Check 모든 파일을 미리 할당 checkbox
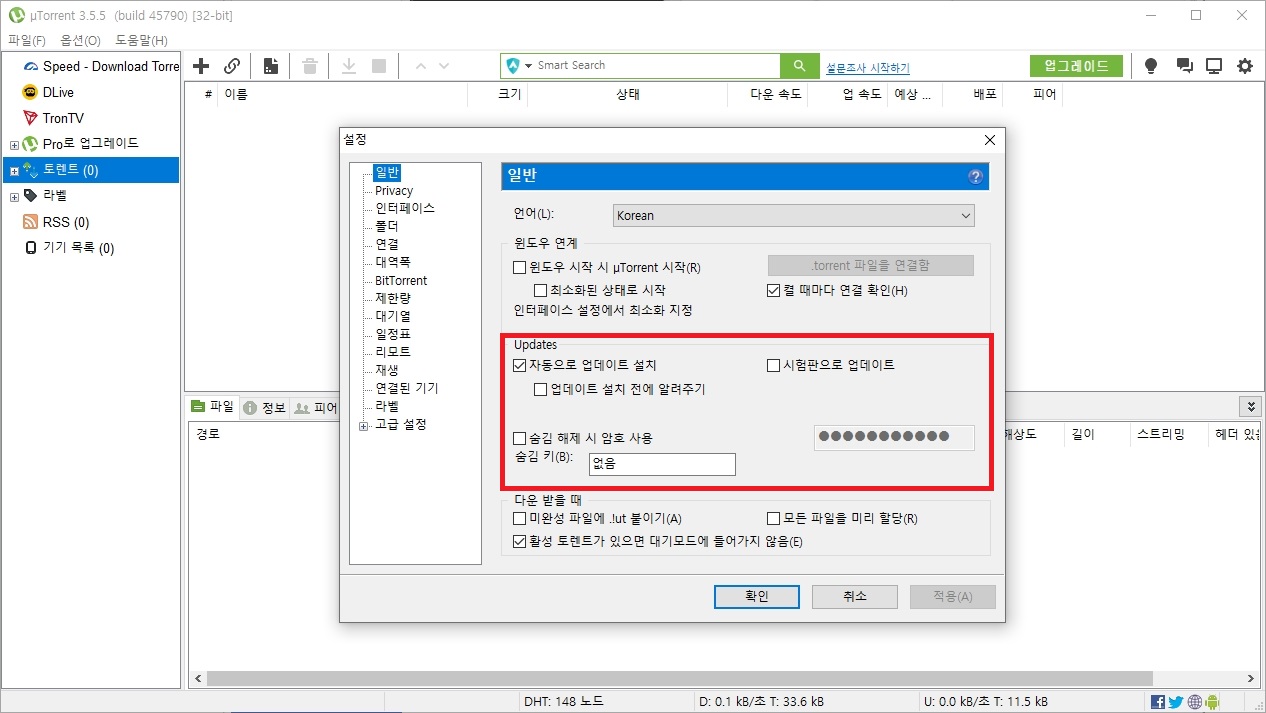 773,519
